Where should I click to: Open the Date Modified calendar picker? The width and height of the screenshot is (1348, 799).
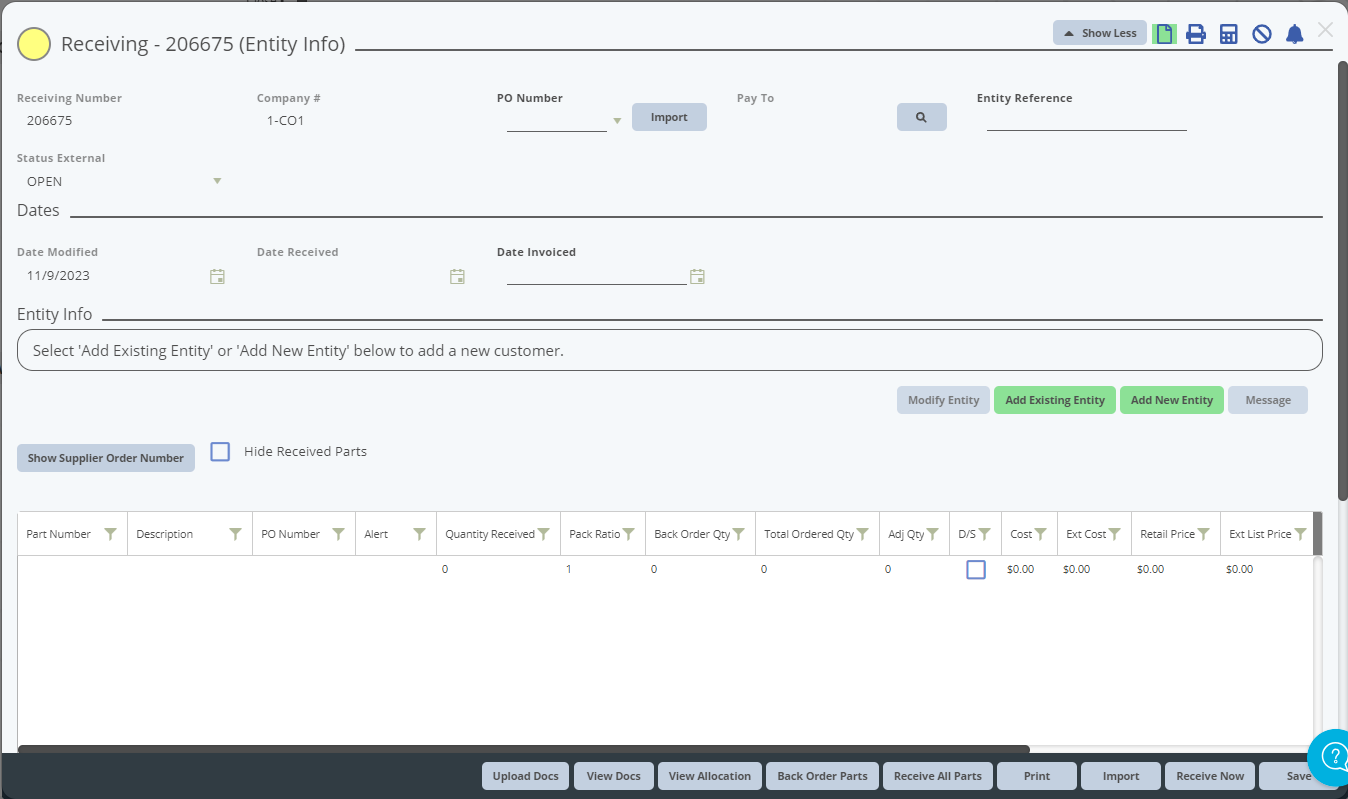[217, 276]
